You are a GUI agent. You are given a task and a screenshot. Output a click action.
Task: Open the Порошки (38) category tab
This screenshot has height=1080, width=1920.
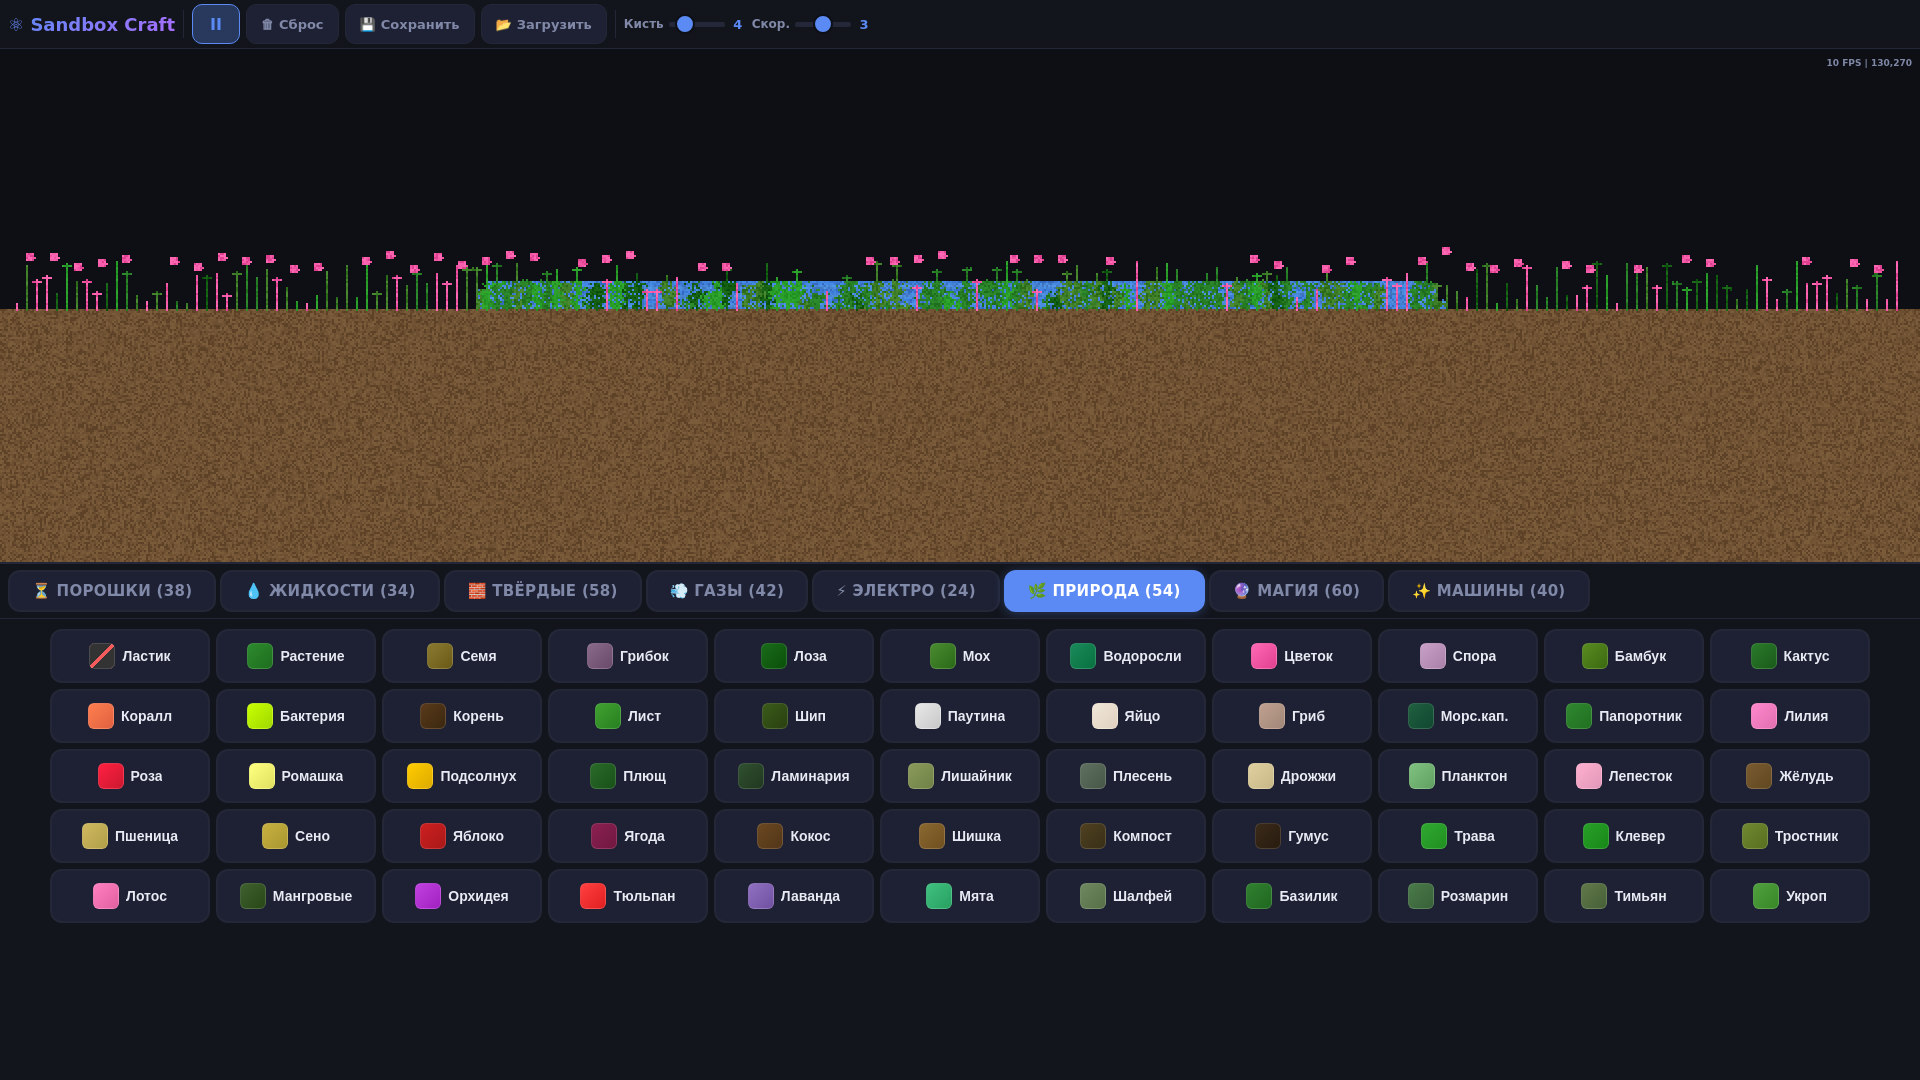pyautogui.click(x=112, y=591)
